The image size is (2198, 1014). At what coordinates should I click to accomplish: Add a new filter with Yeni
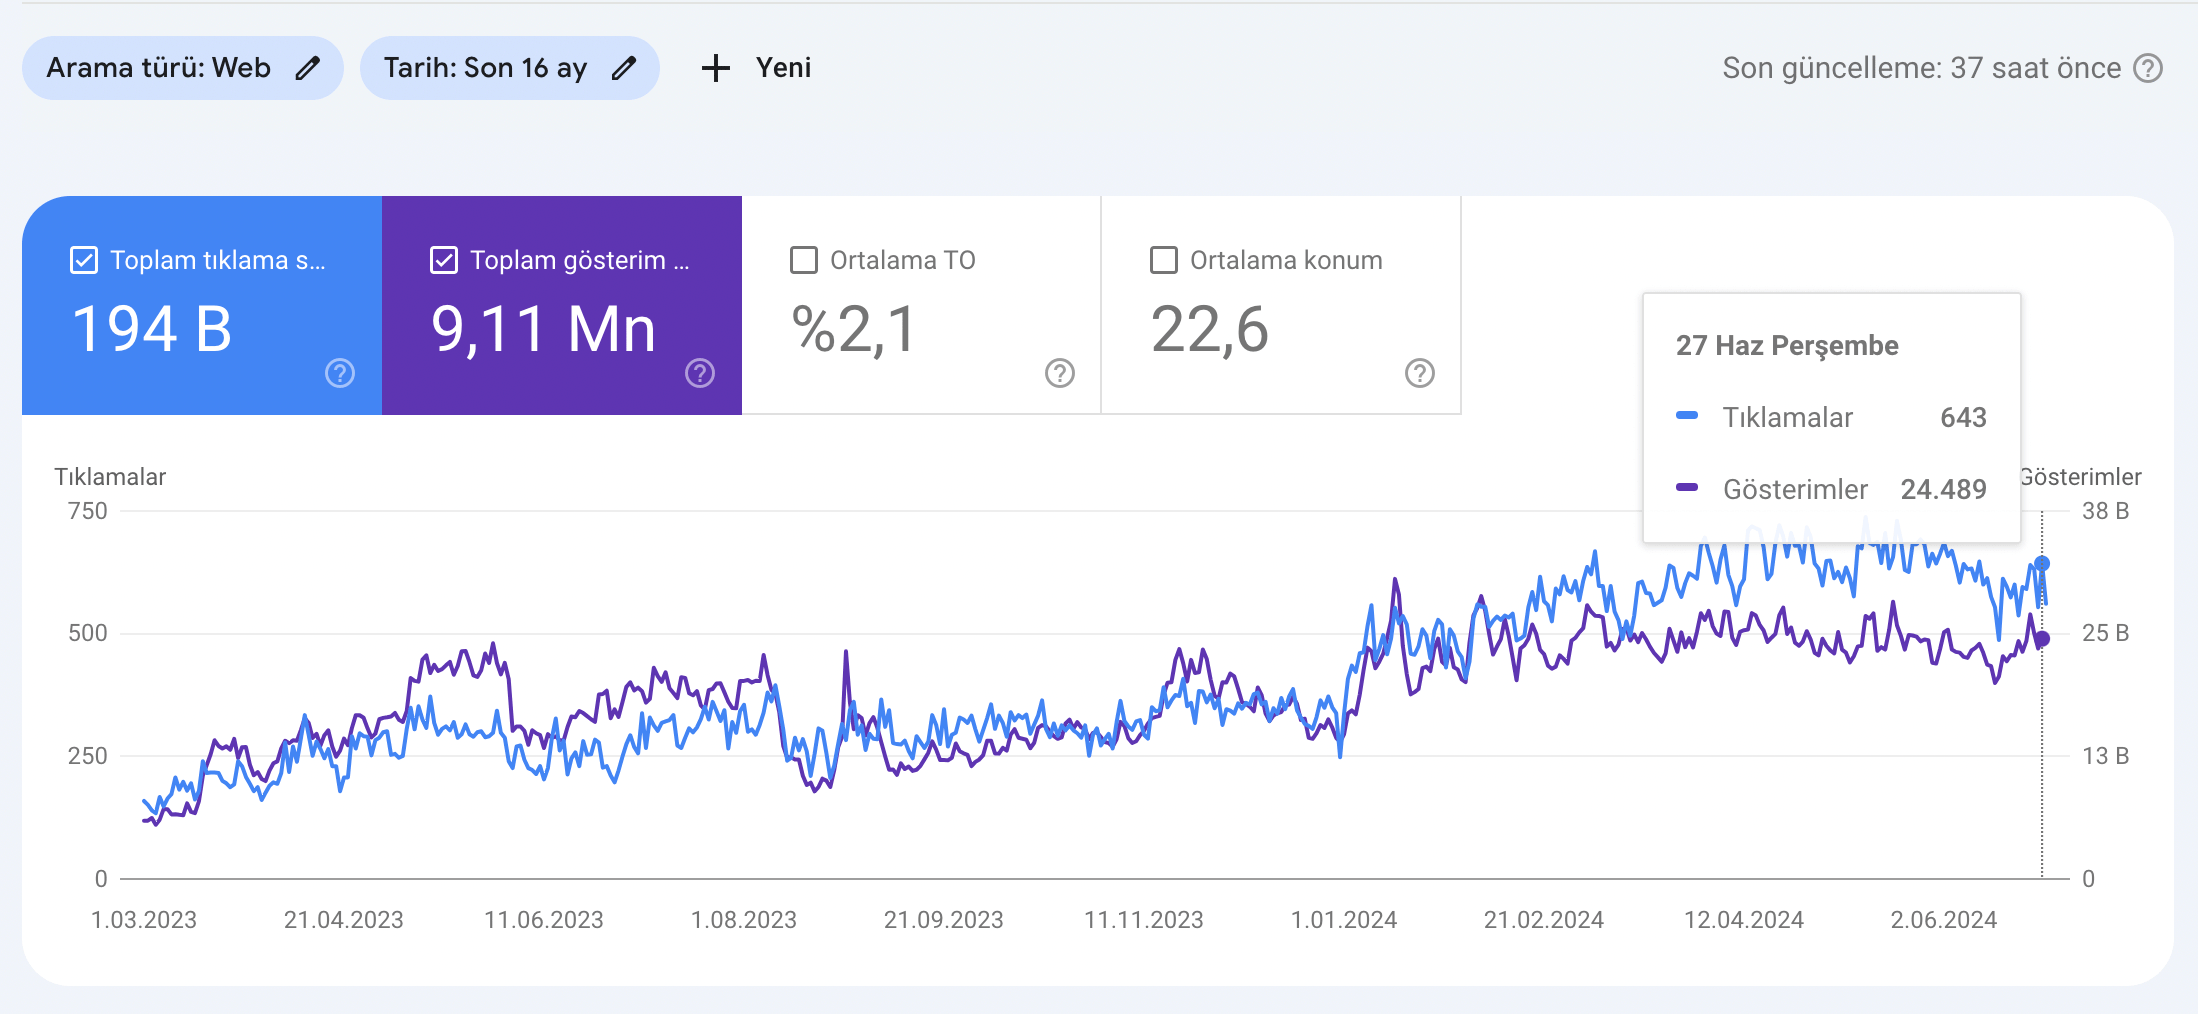click(757, 68)
